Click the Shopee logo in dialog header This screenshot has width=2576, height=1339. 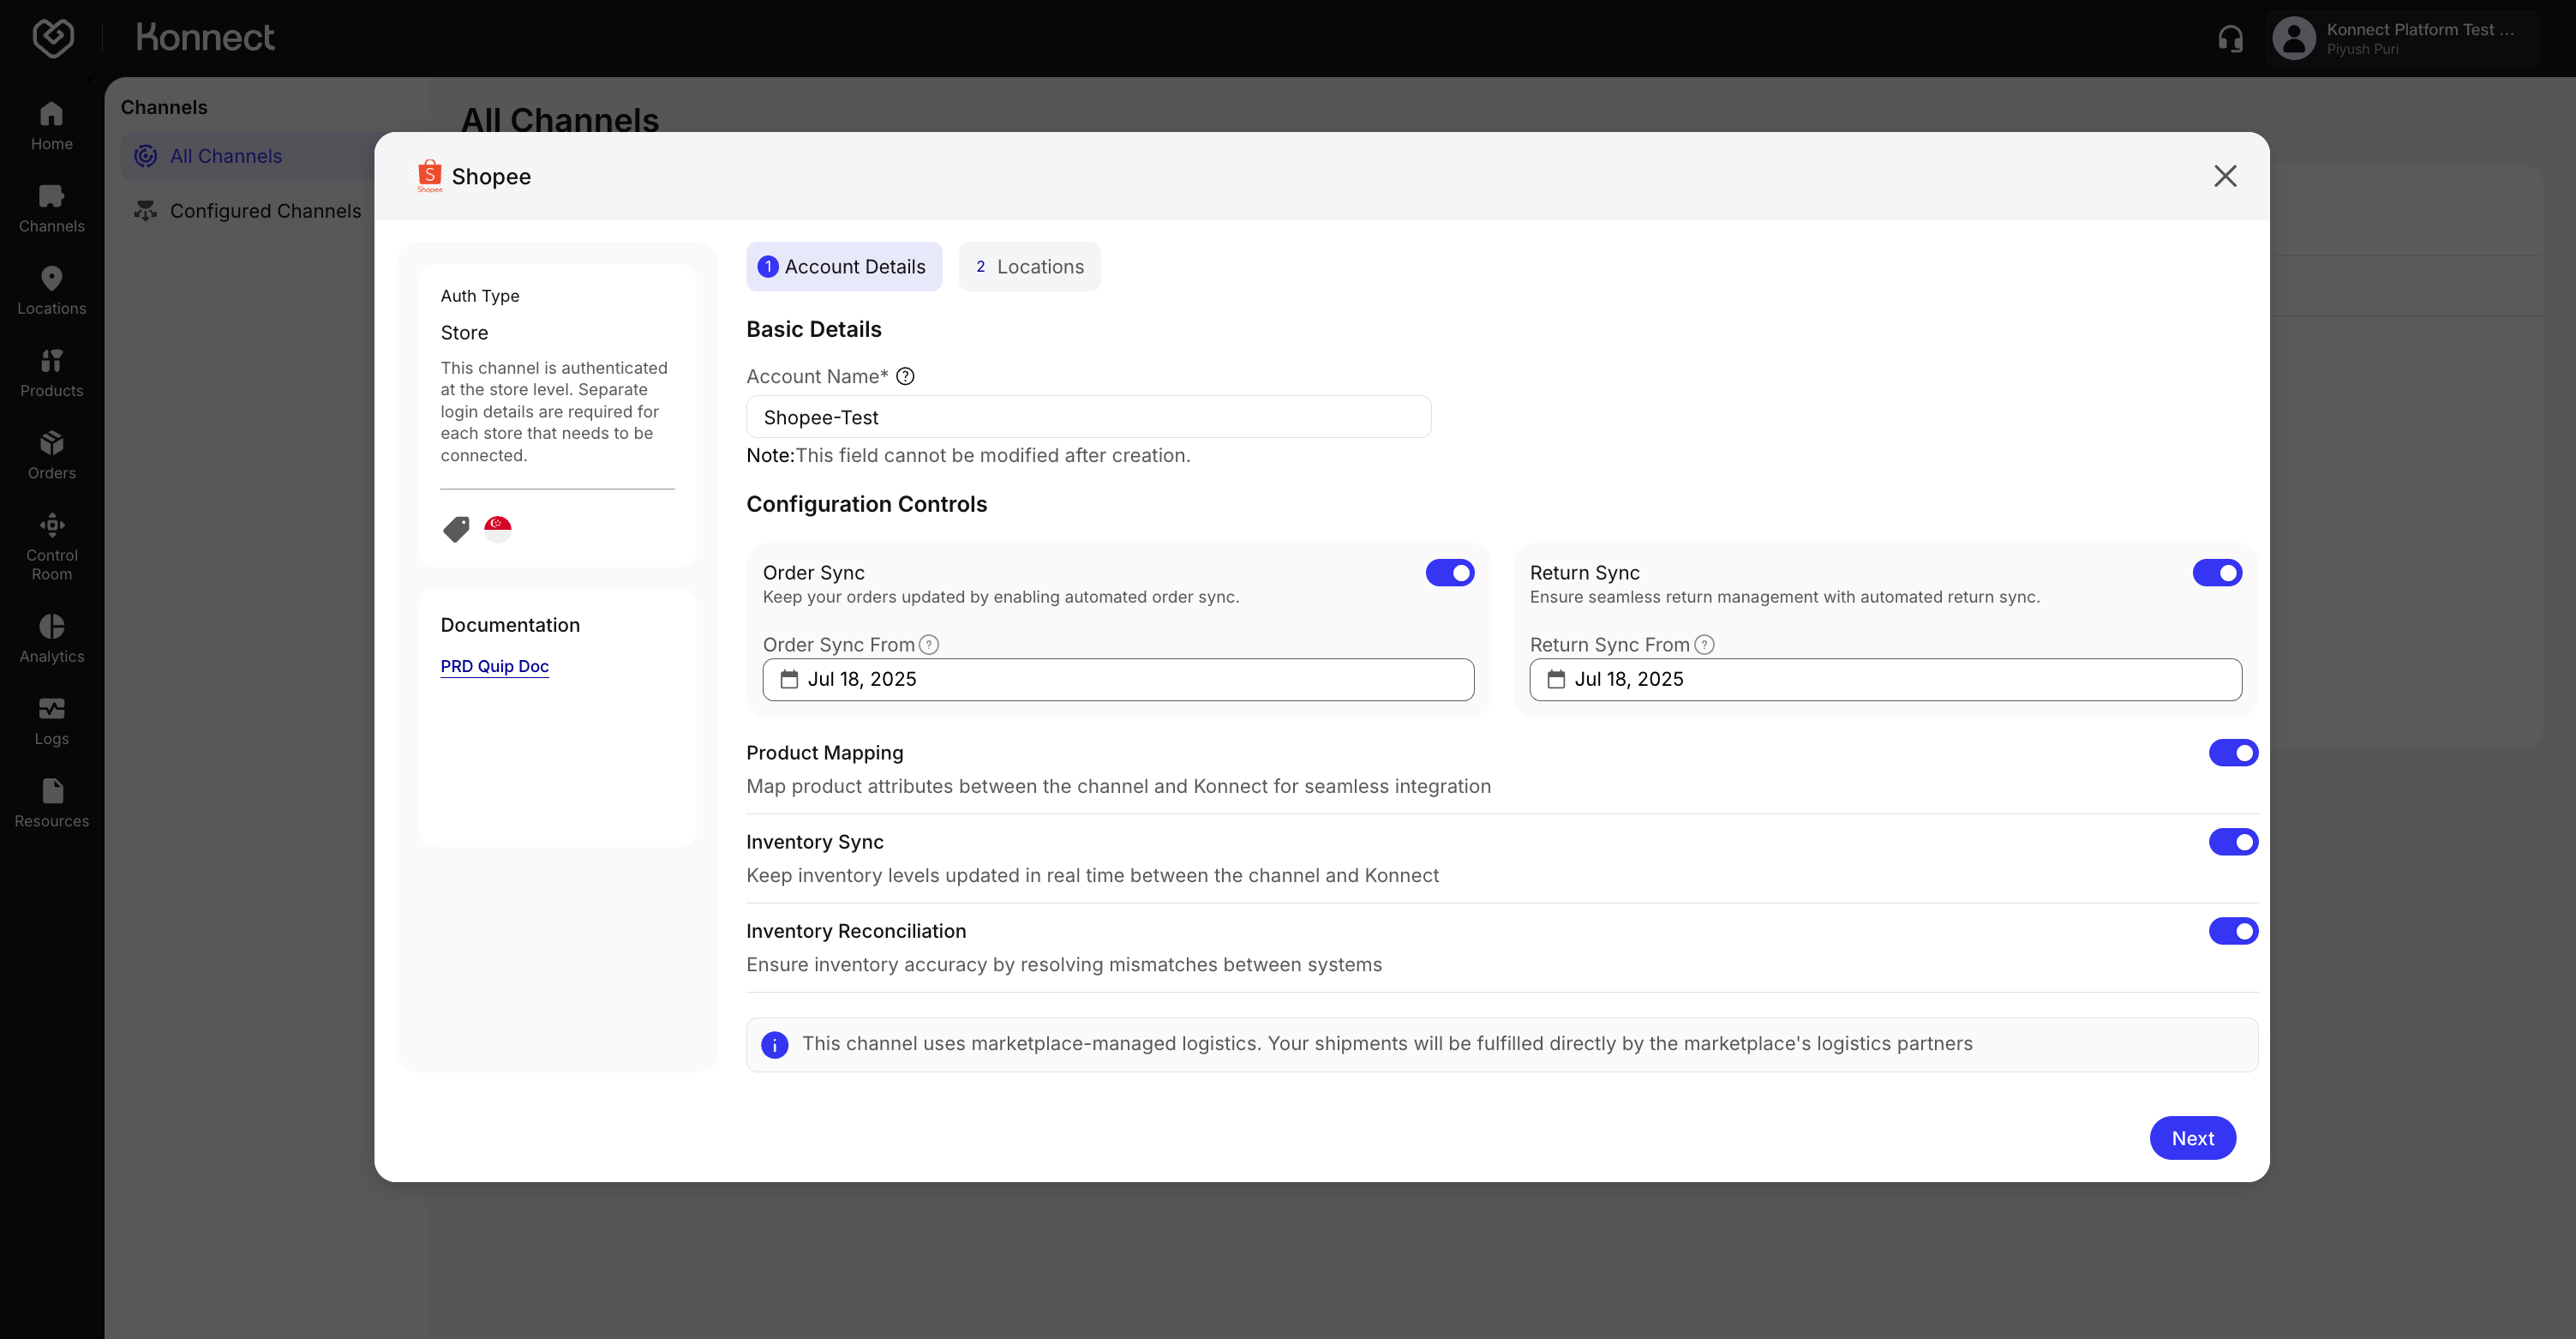tap(430, 175)
